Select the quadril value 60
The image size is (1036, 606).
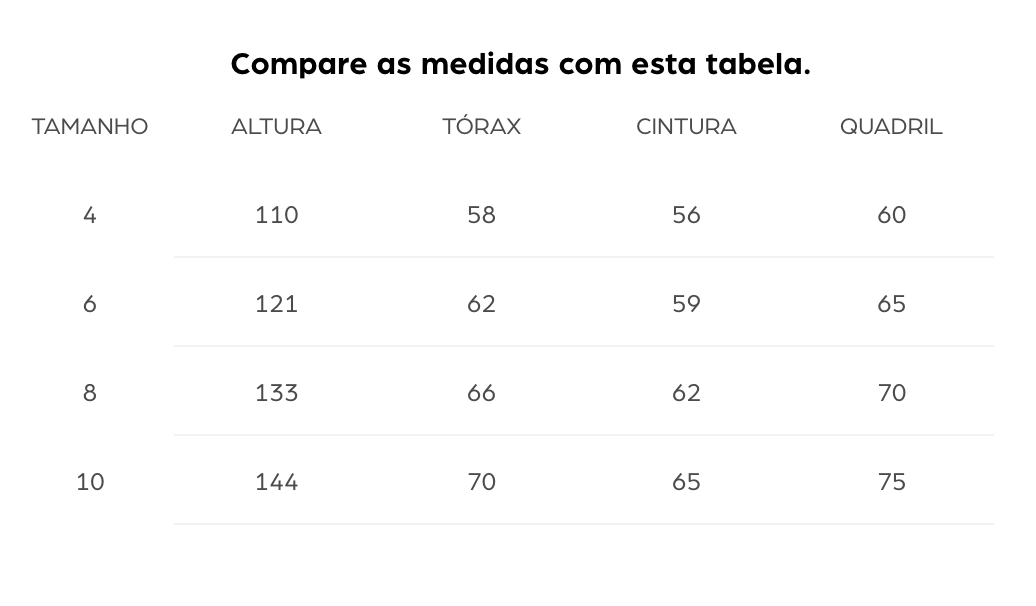point(891,215)
